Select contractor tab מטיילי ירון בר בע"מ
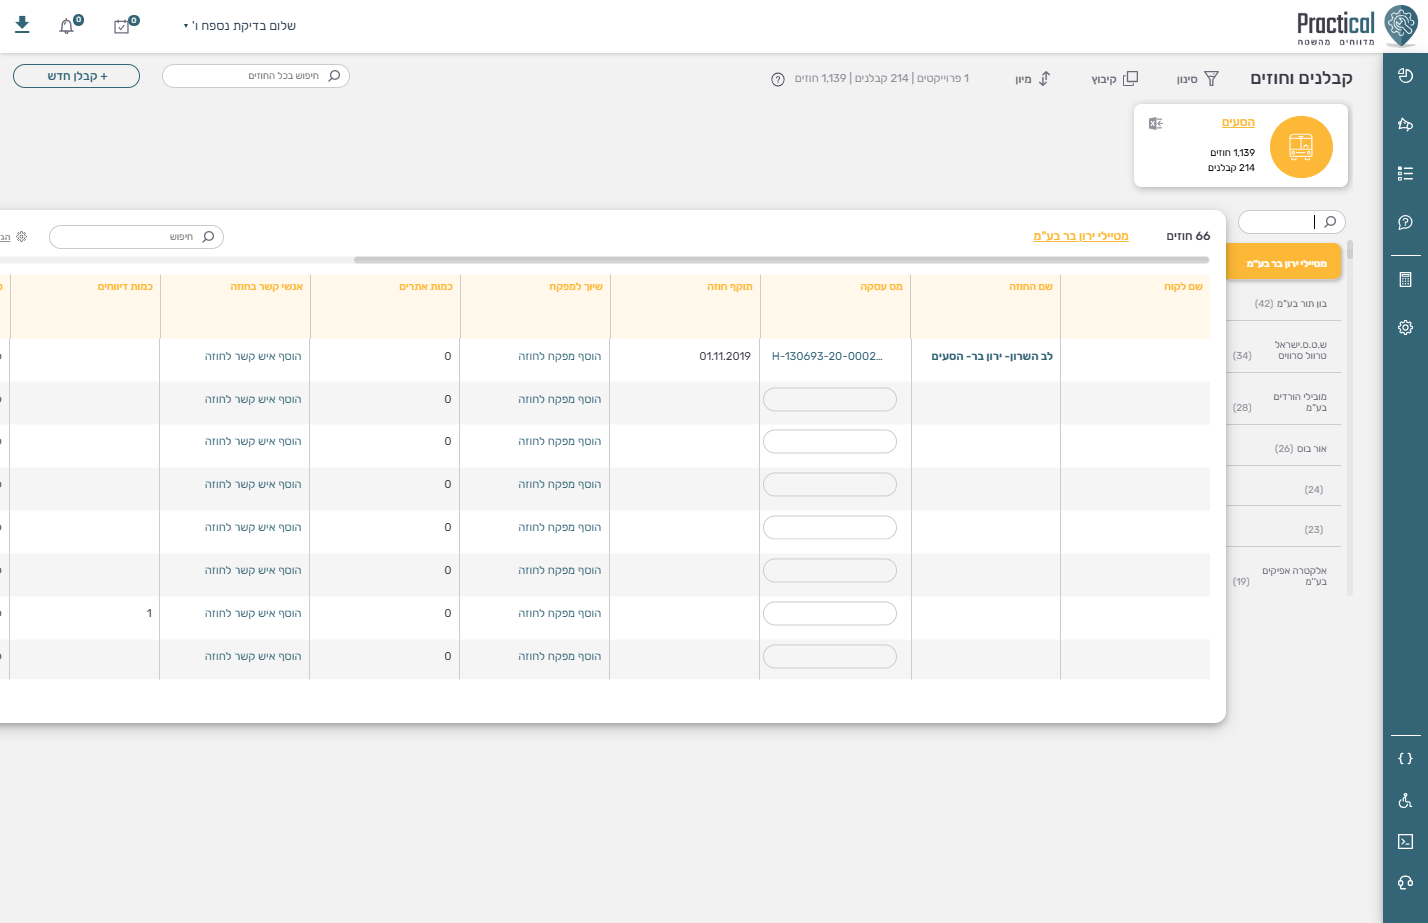 (1284, 263)
